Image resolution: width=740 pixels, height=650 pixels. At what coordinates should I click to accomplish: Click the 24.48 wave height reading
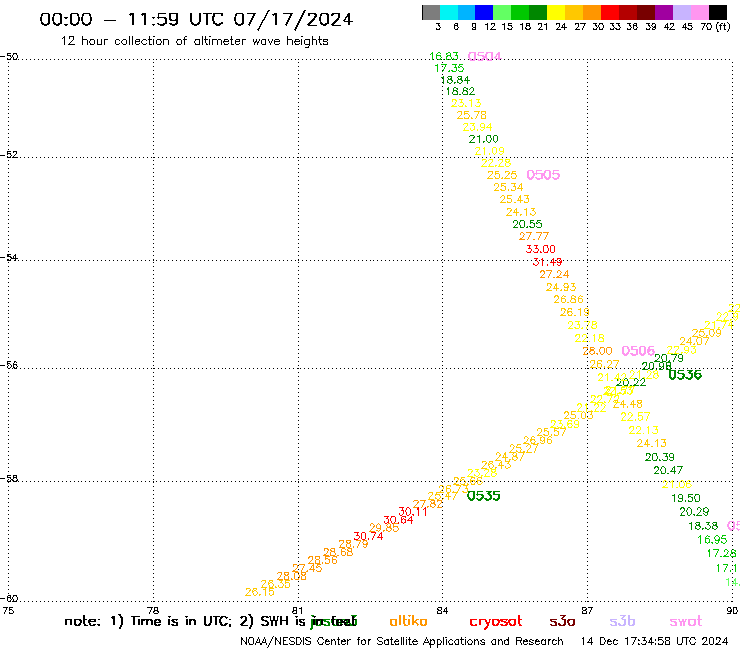(628, 404)
